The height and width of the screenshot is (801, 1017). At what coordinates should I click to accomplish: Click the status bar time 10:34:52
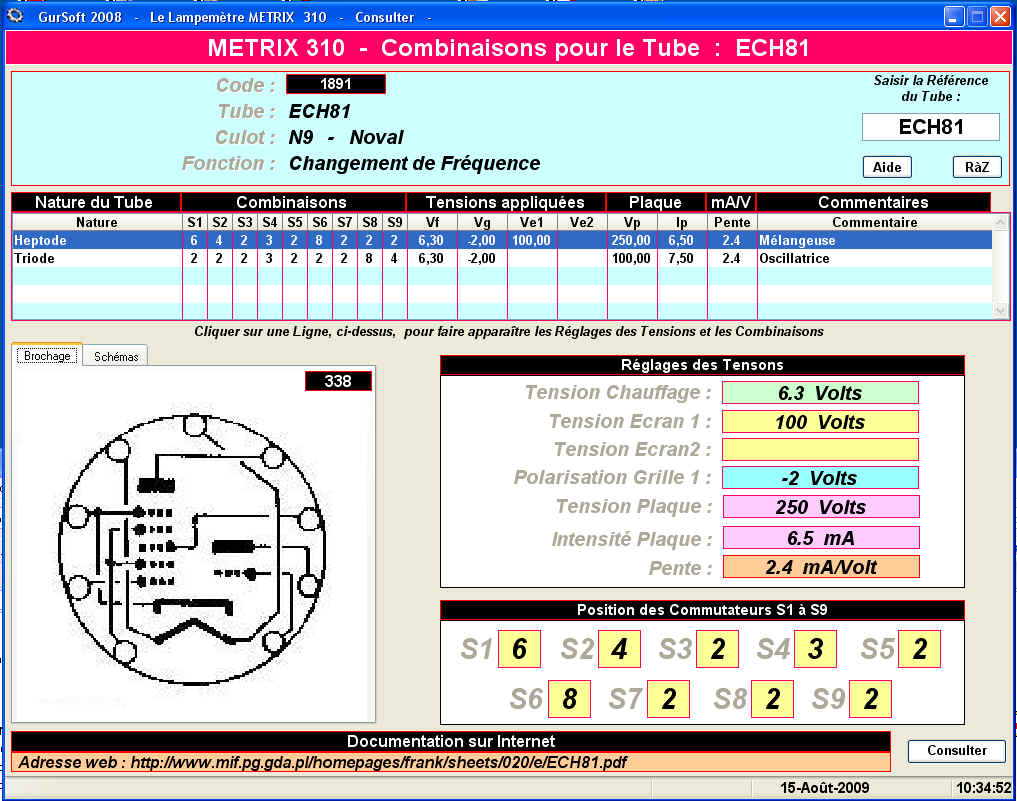pos(983,788)
